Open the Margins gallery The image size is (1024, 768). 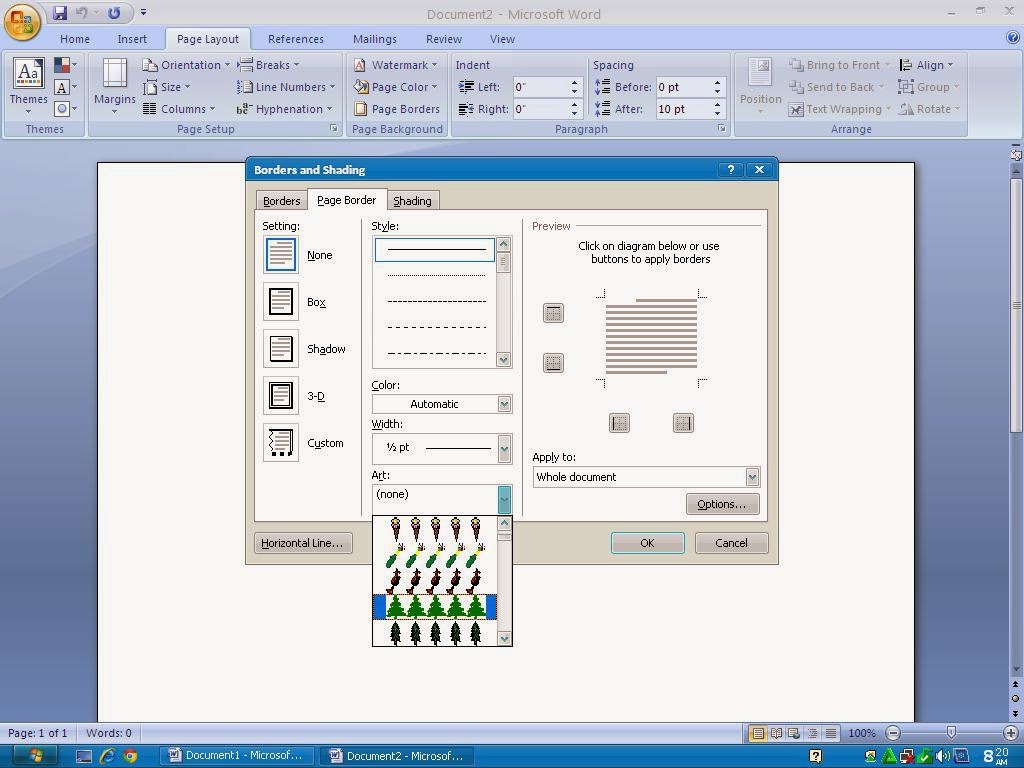[x=114, y=87]
